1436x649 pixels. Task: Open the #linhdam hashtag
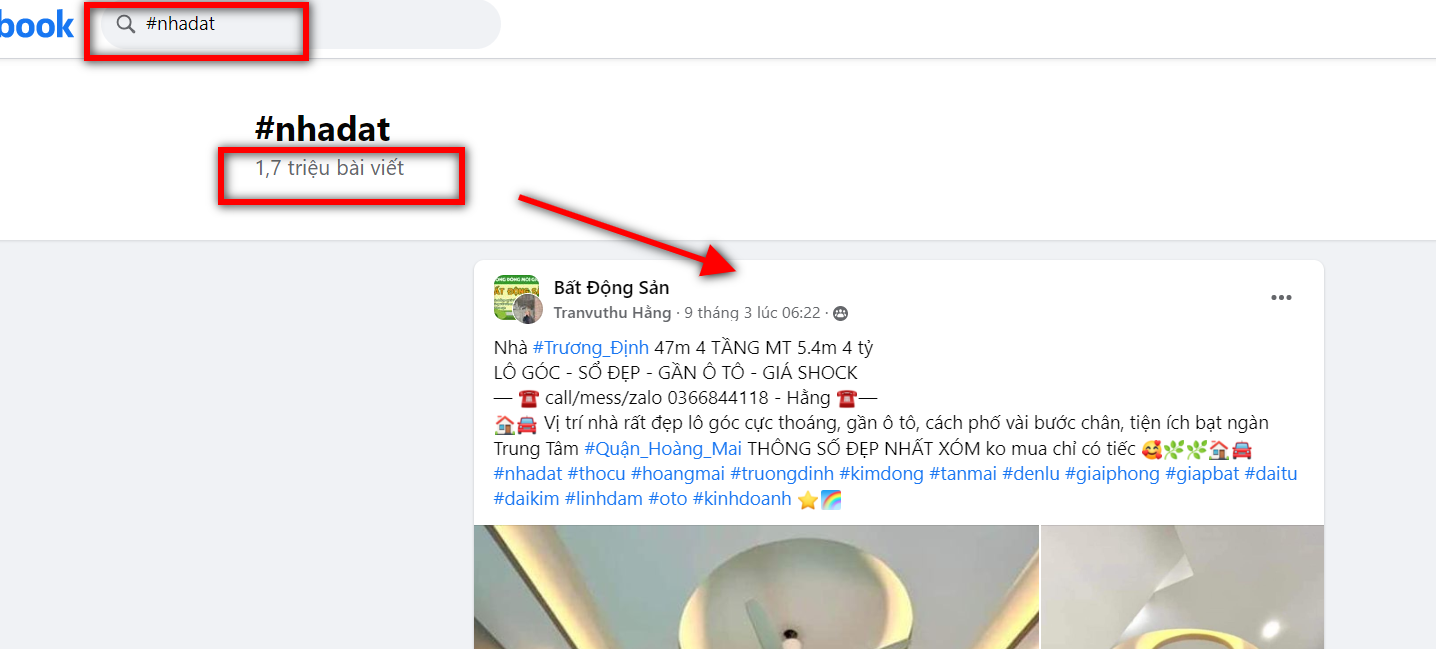pyautogui.click(x=604, y=498)
